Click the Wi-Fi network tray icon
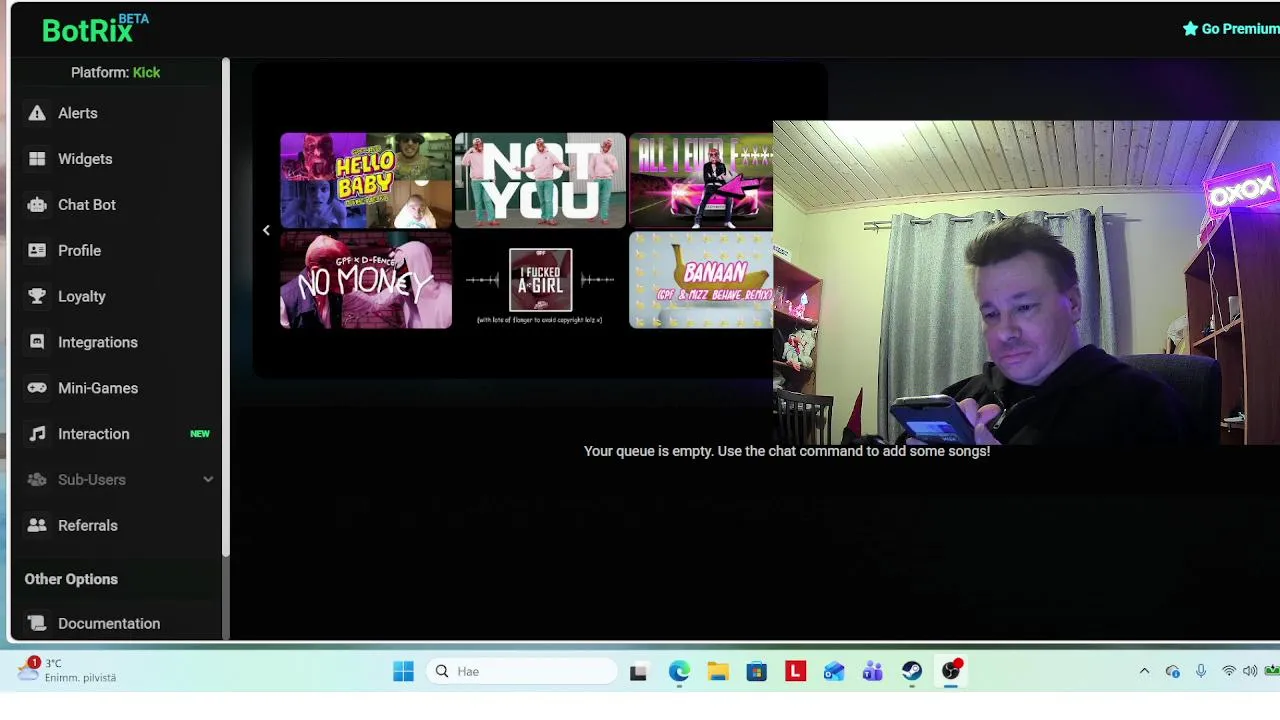Screen dimensions: 1280x720 point(1229,671)
